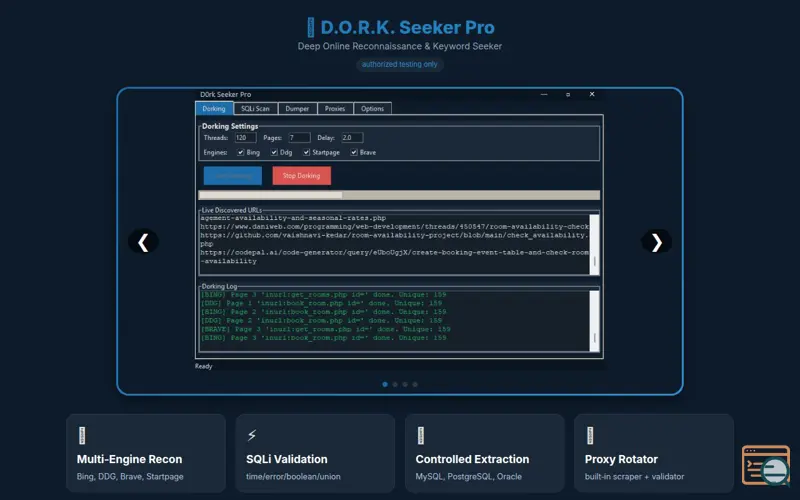
Task: Switch to the Dorking tab
Action: pyautogui.click(x=214, y=109)
